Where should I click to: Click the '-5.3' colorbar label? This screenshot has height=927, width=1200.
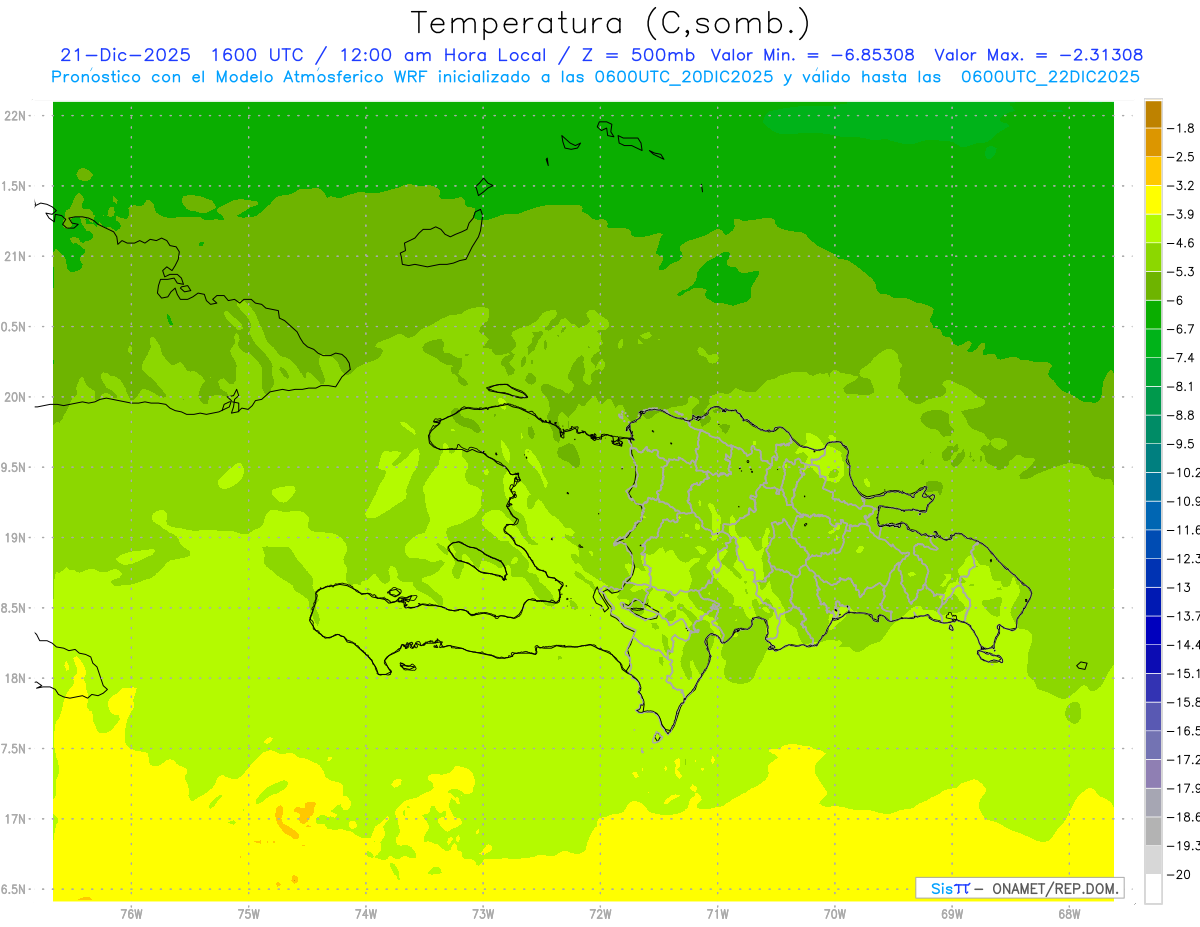point(1182,272)
